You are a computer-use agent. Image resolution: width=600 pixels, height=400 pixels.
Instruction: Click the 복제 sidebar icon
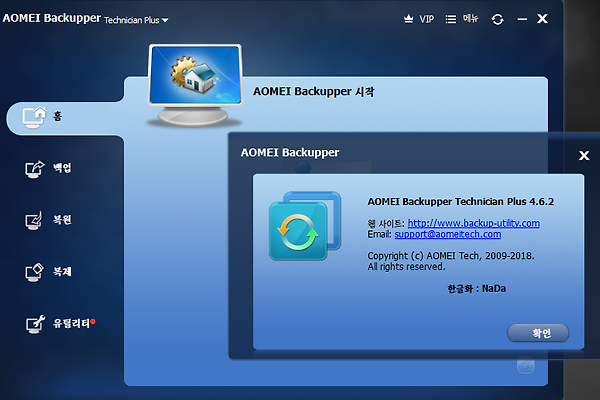tap(34, 273)
